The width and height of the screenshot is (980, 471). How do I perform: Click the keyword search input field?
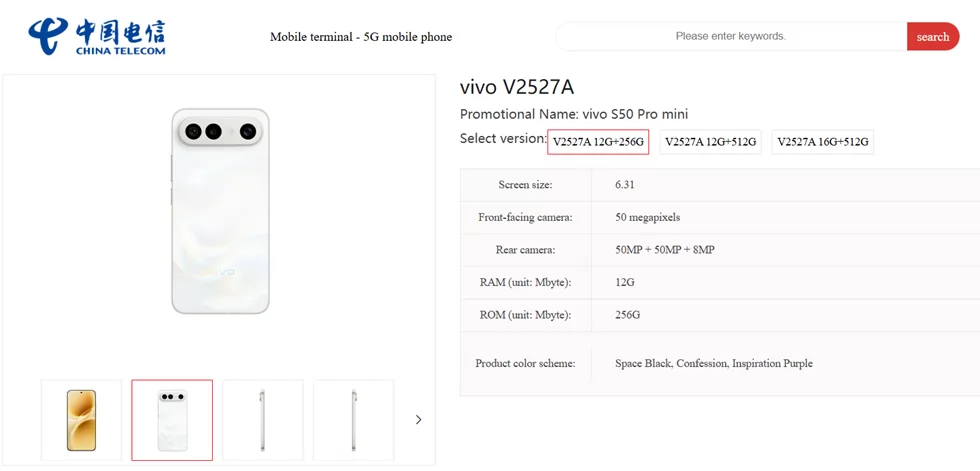point(731,37)
